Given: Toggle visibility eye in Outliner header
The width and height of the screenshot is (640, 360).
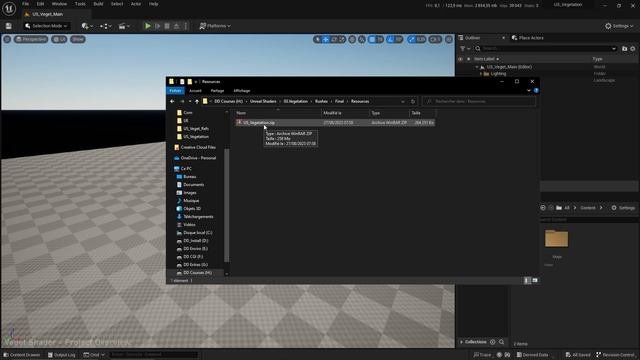Looking at the screenshot, I should tap(460, 59).
